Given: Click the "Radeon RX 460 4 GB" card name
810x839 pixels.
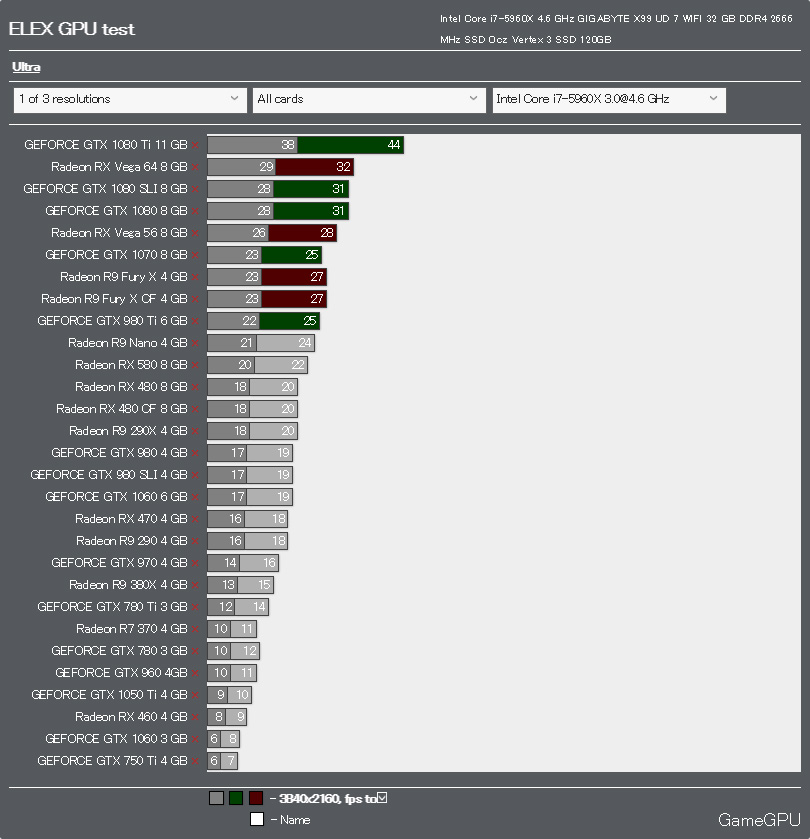Looking at the screenshot, I should [x=131, y=716].
